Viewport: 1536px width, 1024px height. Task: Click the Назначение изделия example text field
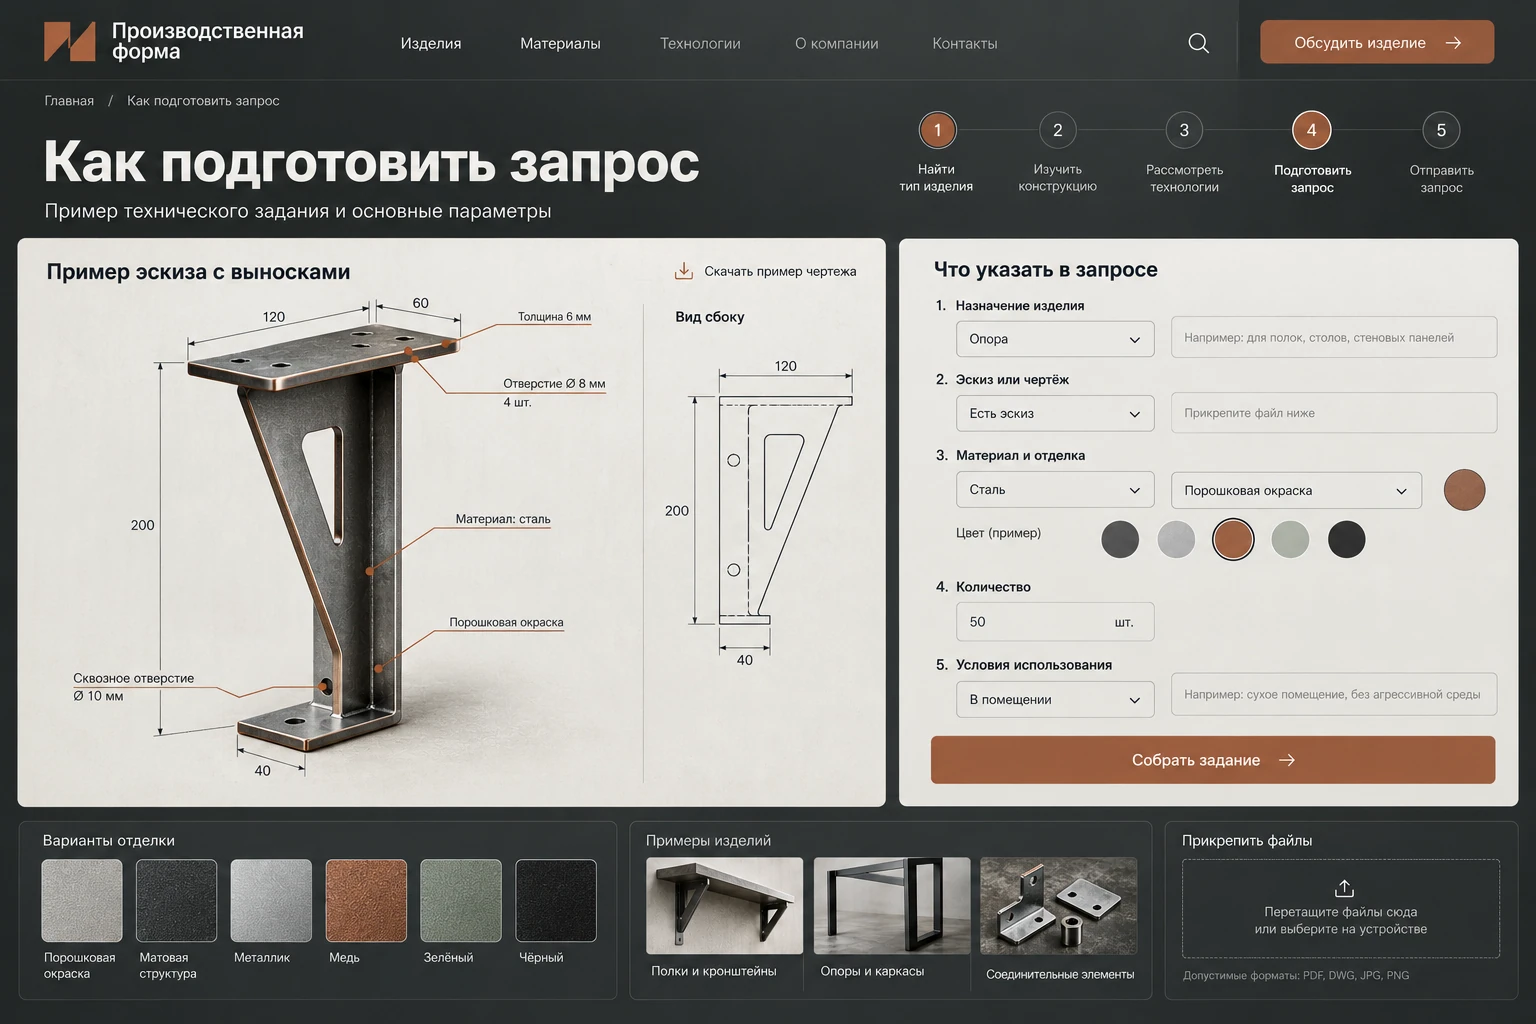click(x=1334, y=337)
